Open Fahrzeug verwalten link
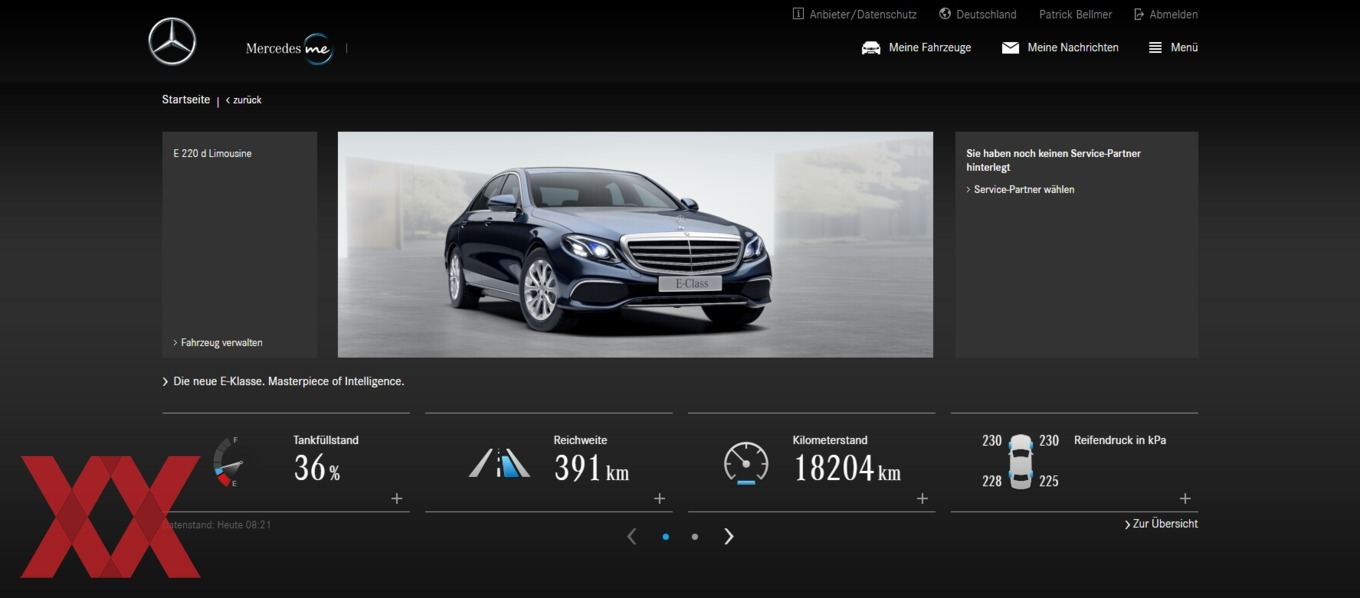 pos(218,343)
